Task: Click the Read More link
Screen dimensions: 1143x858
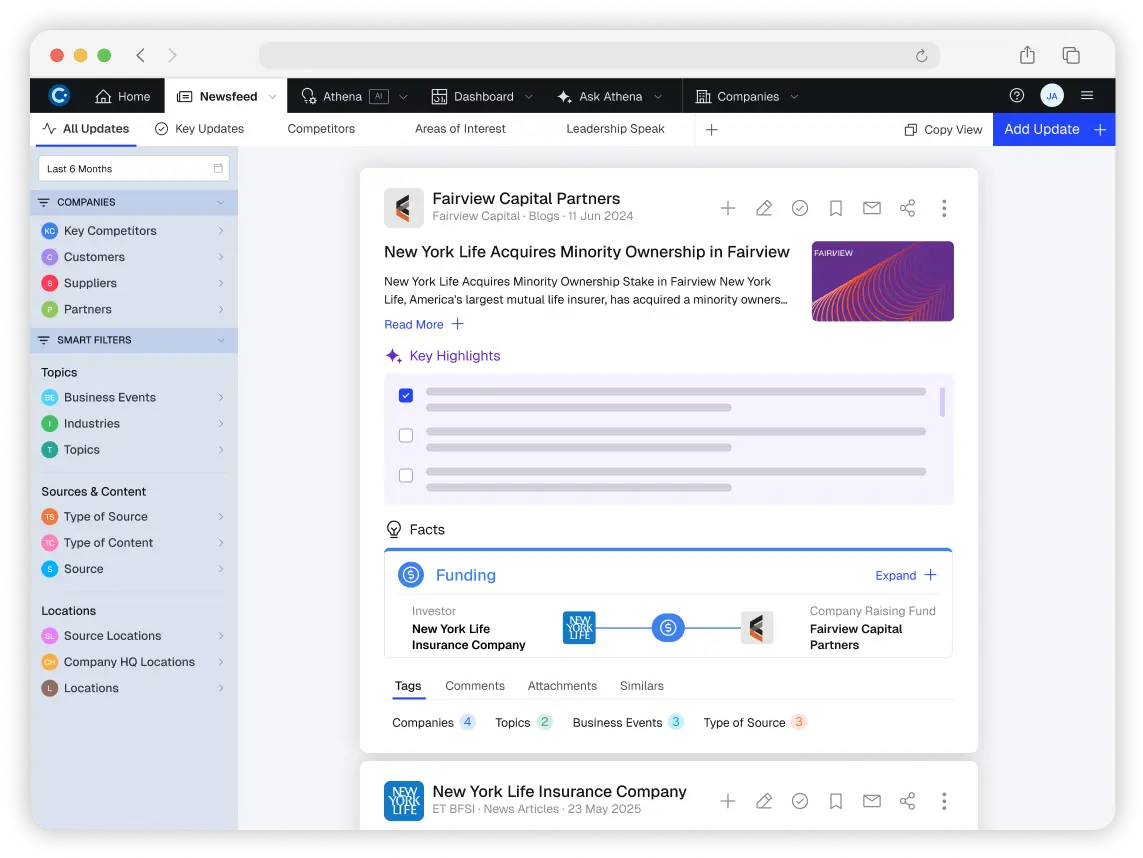Action: point(414,324)
